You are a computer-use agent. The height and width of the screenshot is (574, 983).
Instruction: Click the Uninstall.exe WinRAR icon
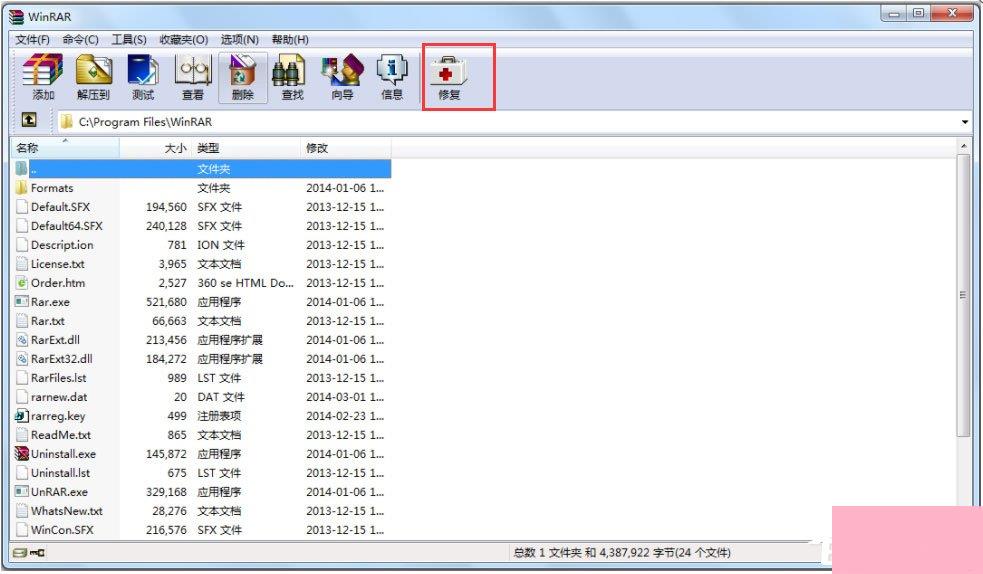(x=21, y=454)
